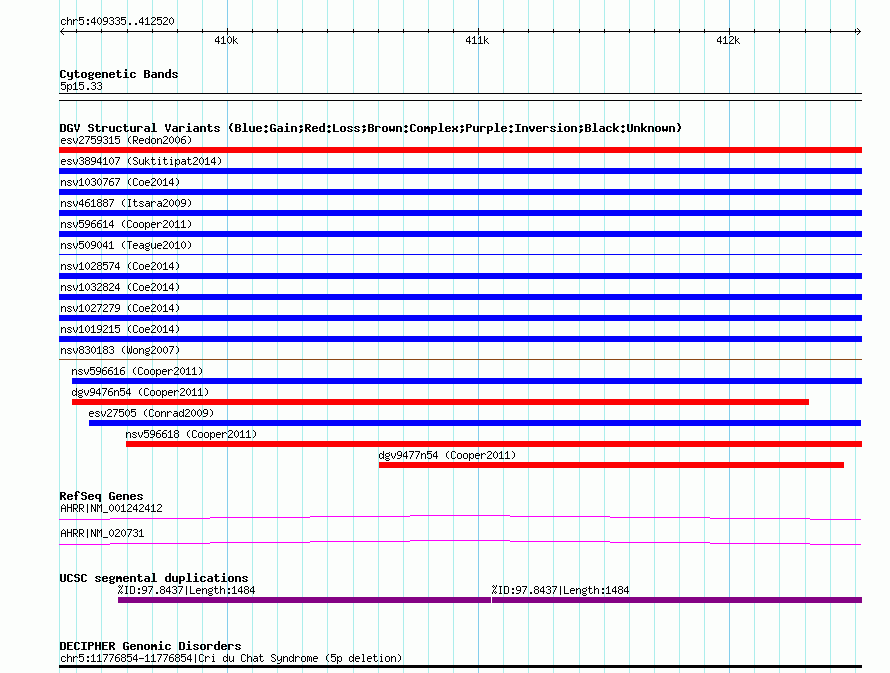Open the nsv1019215 (Coe2014) variant label

[x=120, y=329]
